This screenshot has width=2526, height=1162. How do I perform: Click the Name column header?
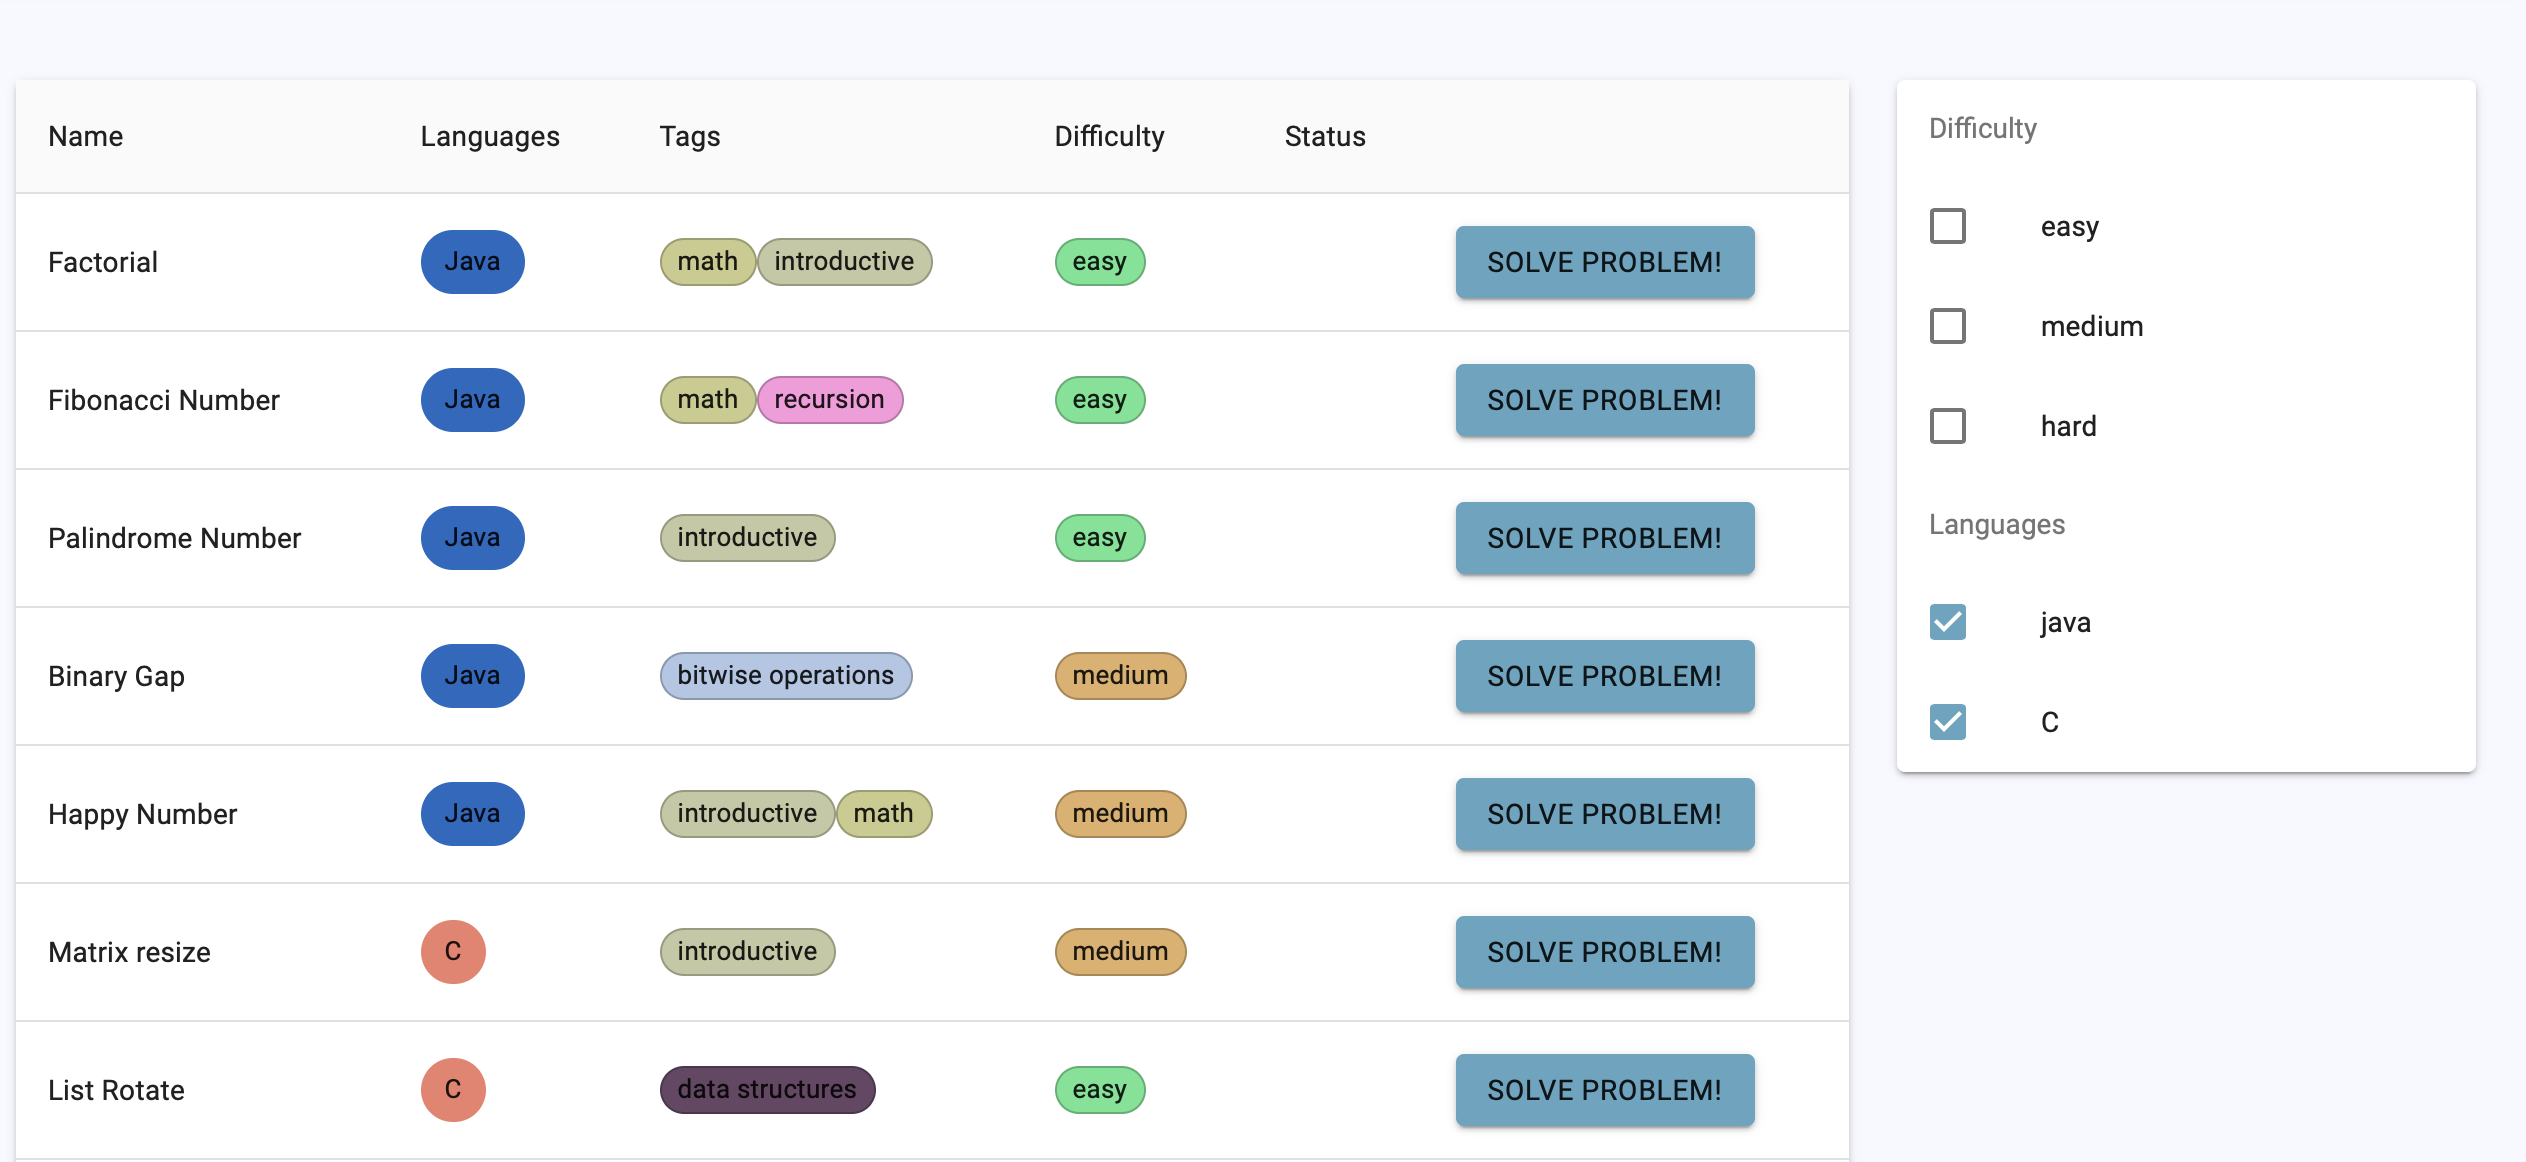pyautogui.click(x=86, y=136)
